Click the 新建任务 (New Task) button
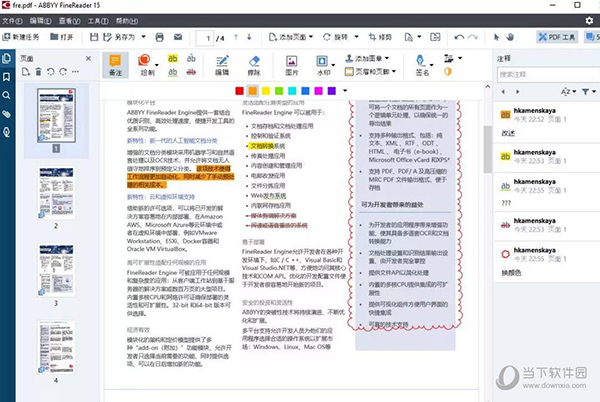The image size is (600, 402). point(21,37)
